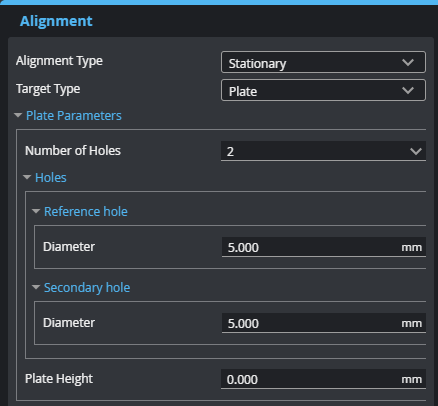438x406 pixels.
Task: Open the Alignment Type dropdown
Action: point(323,62)
